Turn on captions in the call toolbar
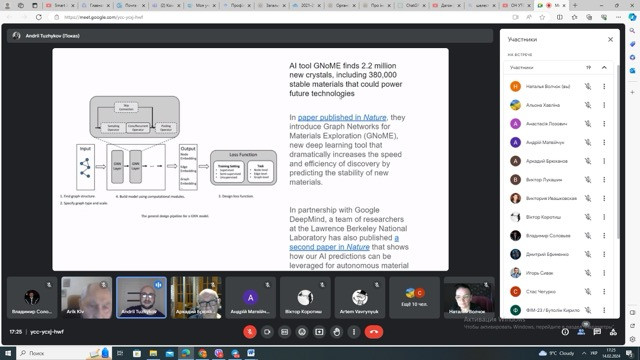Image resolution: width=640 pixels, height=360 pixels. (x=284, y=332)
